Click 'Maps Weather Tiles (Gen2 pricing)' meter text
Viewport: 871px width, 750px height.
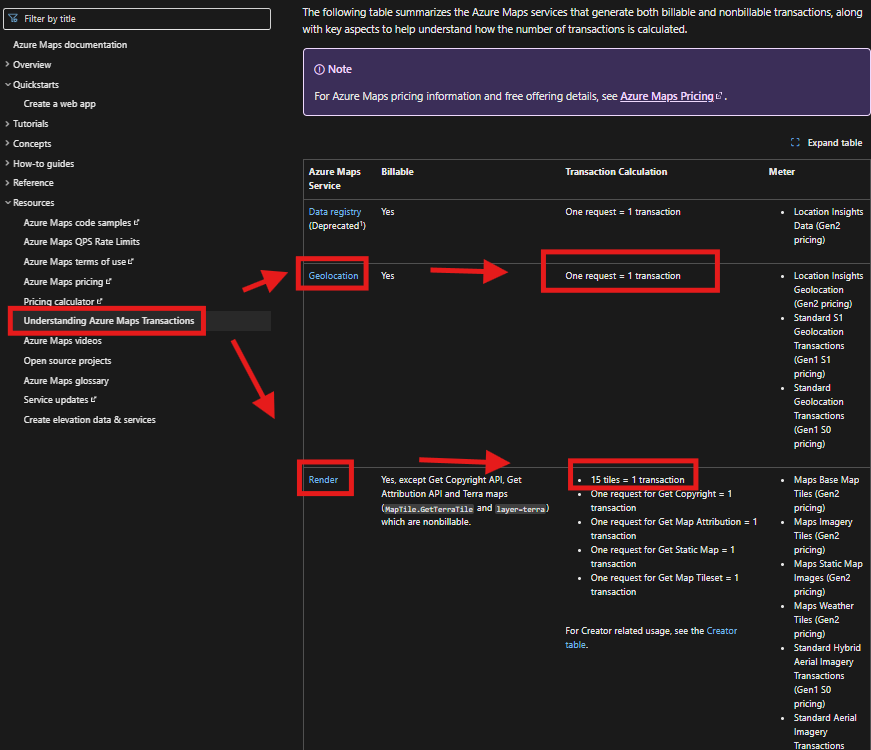(824, 619)
